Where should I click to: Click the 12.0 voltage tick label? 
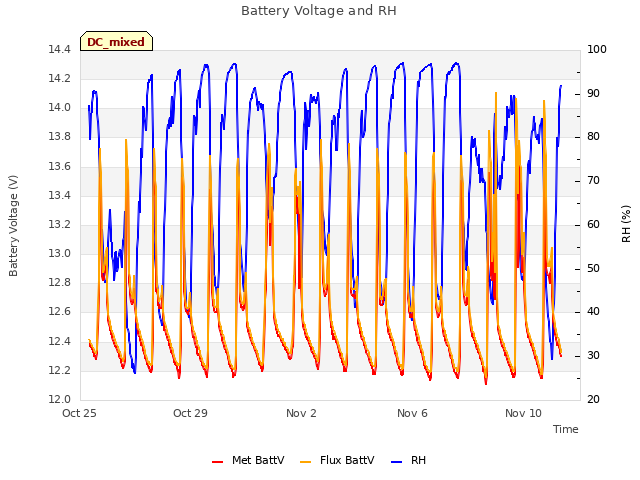tap(60, 400)
